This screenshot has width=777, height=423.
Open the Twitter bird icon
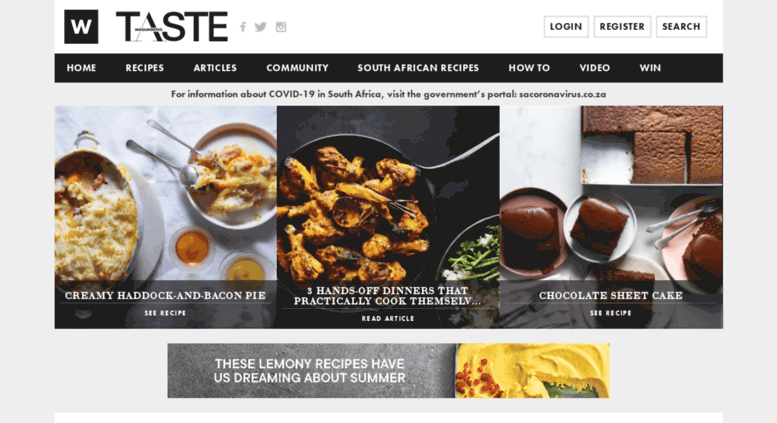261,27
